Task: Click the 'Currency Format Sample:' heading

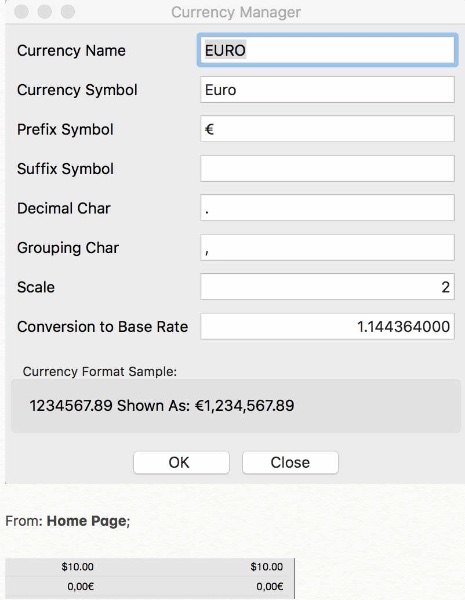Action: click(100, 372)
